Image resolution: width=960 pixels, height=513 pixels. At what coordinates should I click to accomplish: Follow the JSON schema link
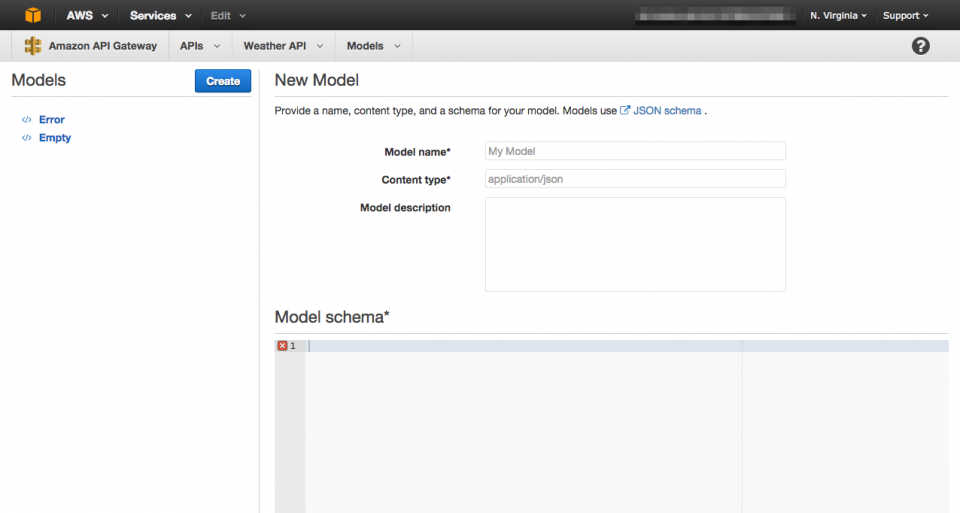(667, 111)
